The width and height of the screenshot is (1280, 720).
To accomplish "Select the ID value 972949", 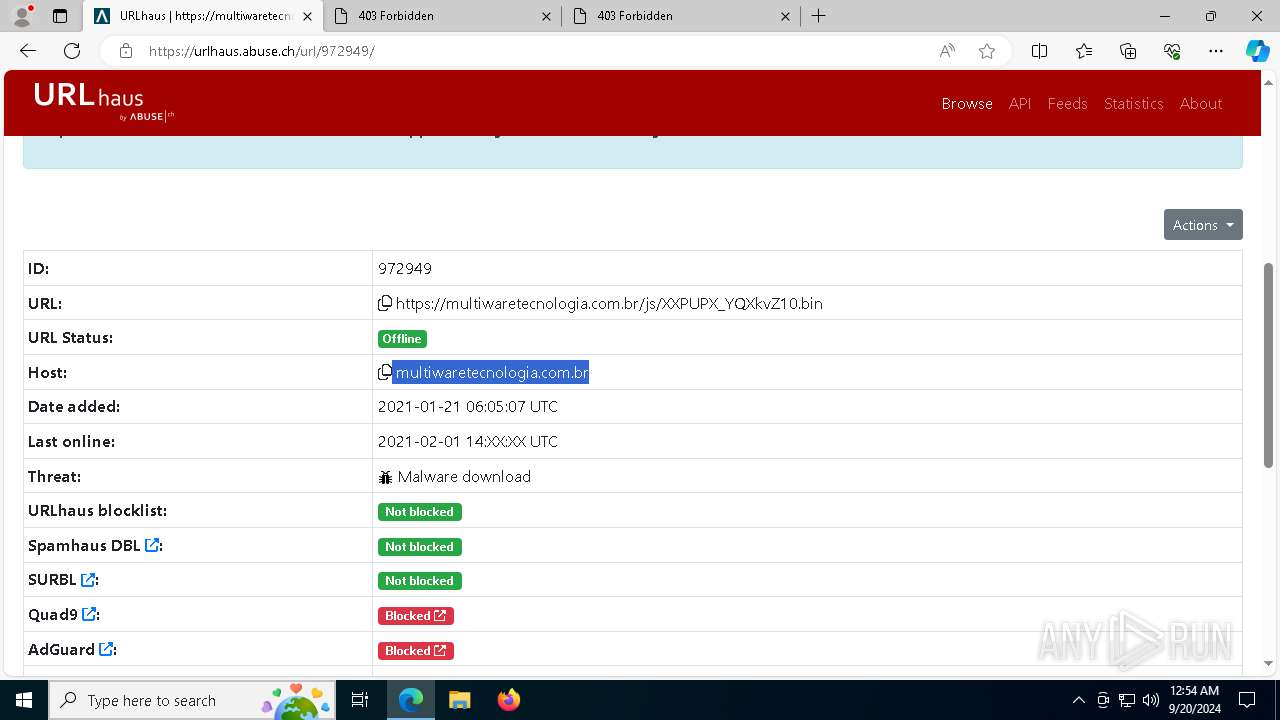I will point(405,268).
